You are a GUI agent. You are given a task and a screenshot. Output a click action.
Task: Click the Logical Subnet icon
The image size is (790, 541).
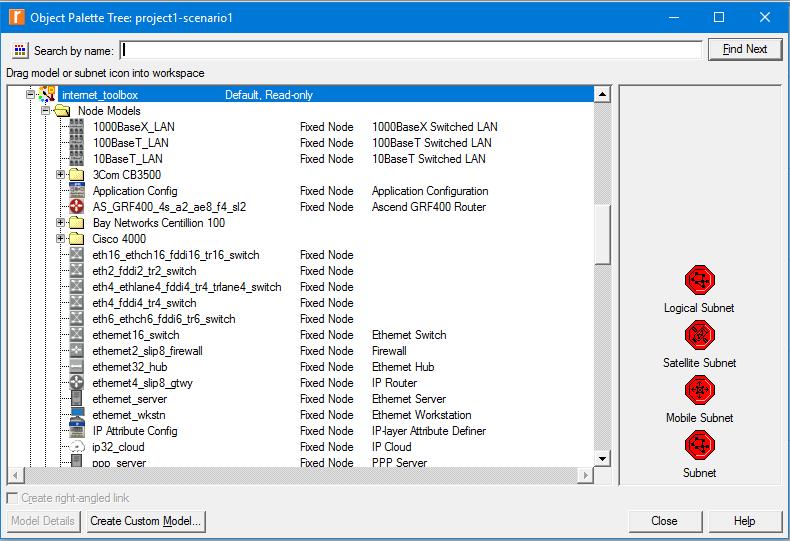(x=699, y=280)
